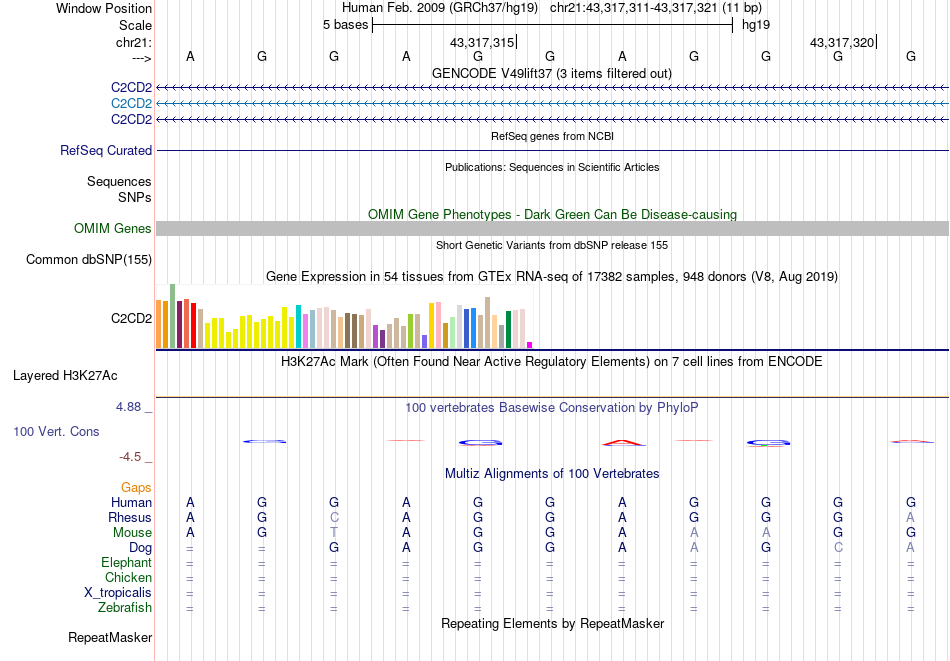Click the Elephant species row label
This screenshot has height=661, width=950.
[127, 563]
